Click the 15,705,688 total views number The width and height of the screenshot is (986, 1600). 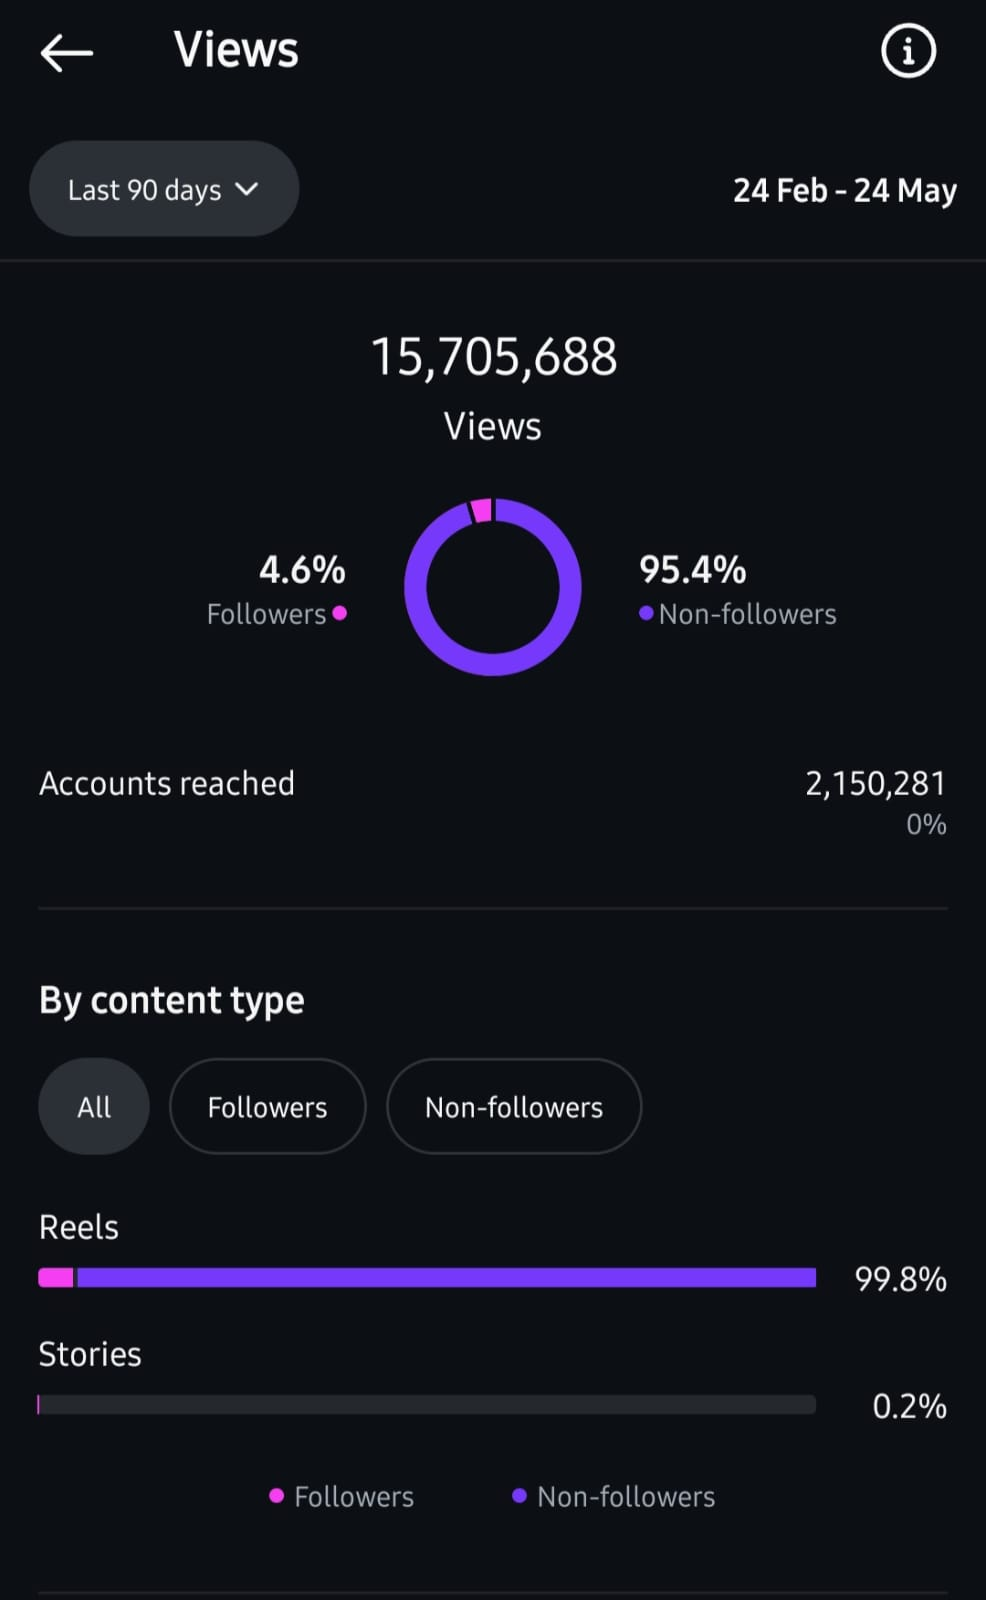click(494, 357)
